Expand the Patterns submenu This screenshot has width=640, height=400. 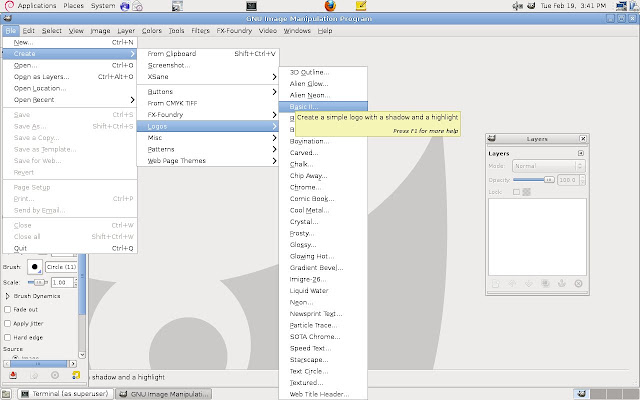(x=208, y=149)
